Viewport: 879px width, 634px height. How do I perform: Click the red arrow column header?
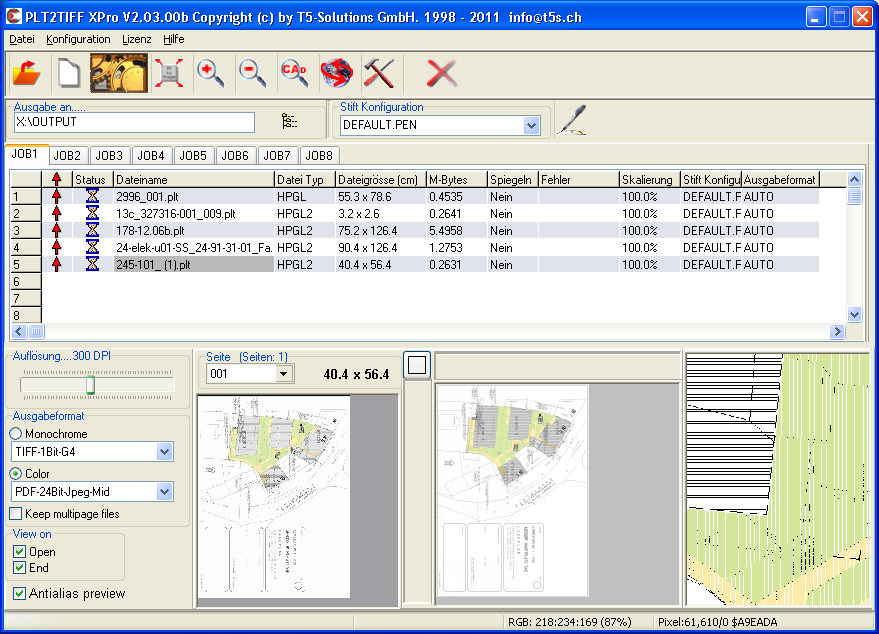coord(57,179)
